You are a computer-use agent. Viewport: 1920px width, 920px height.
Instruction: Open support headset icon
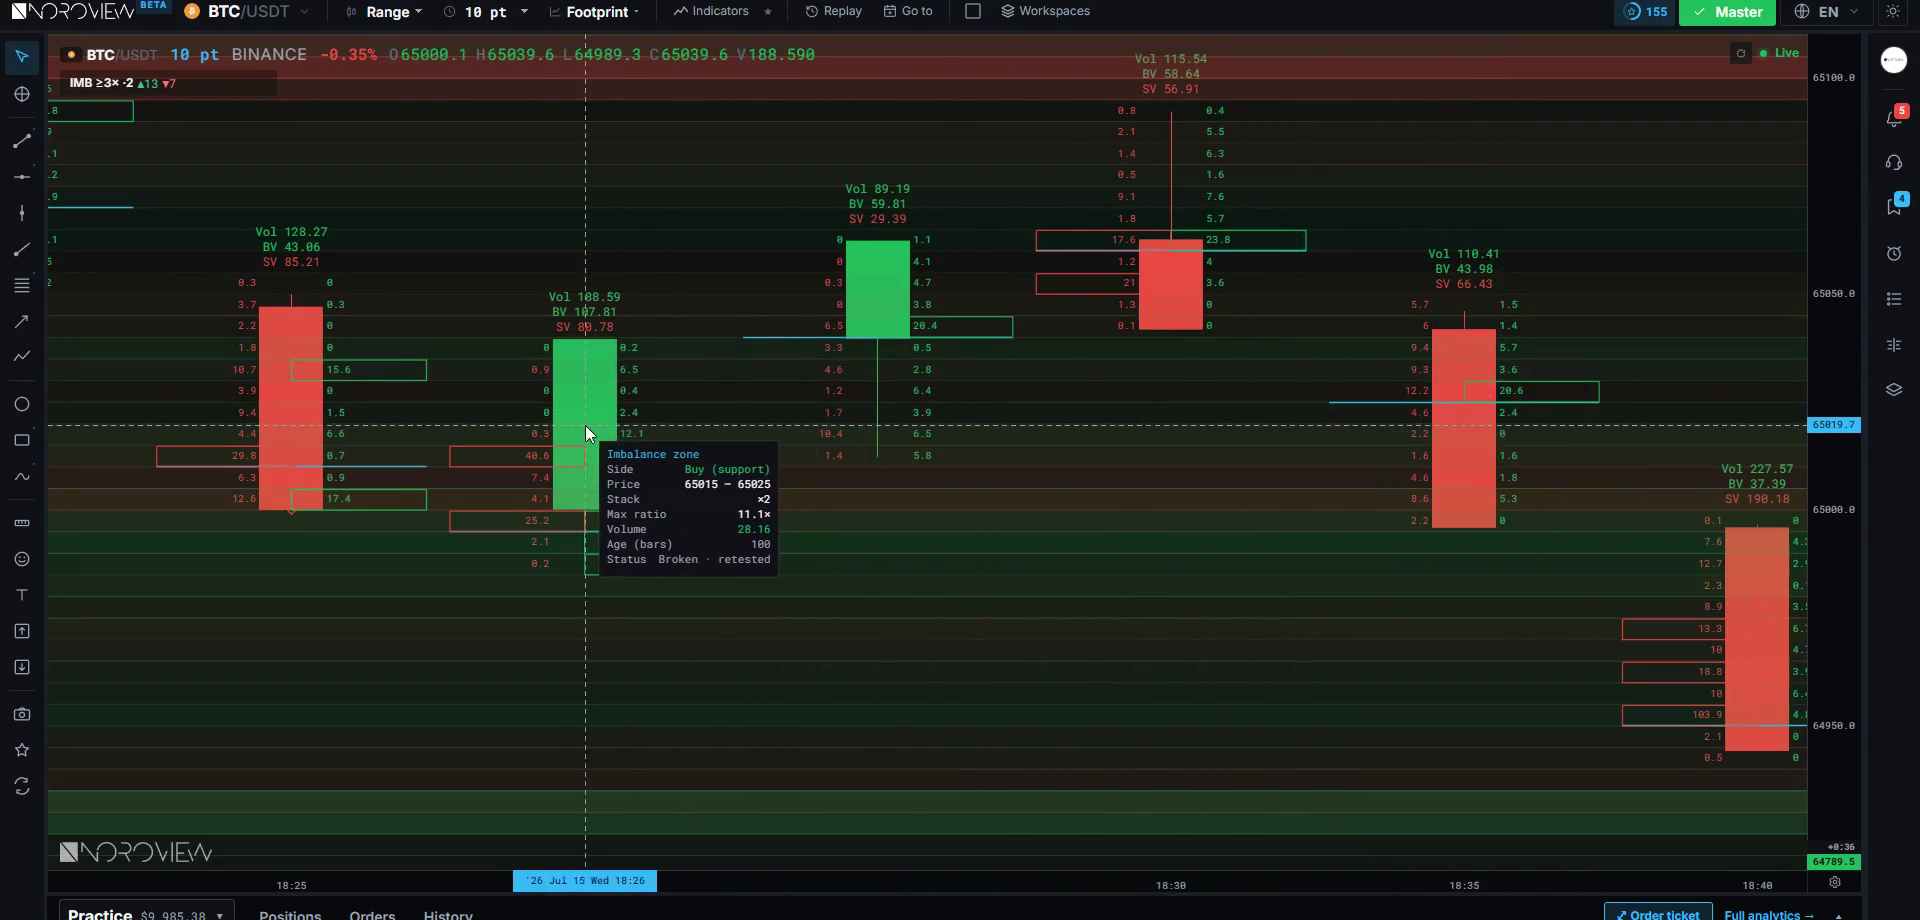[x=1894, y=162]
